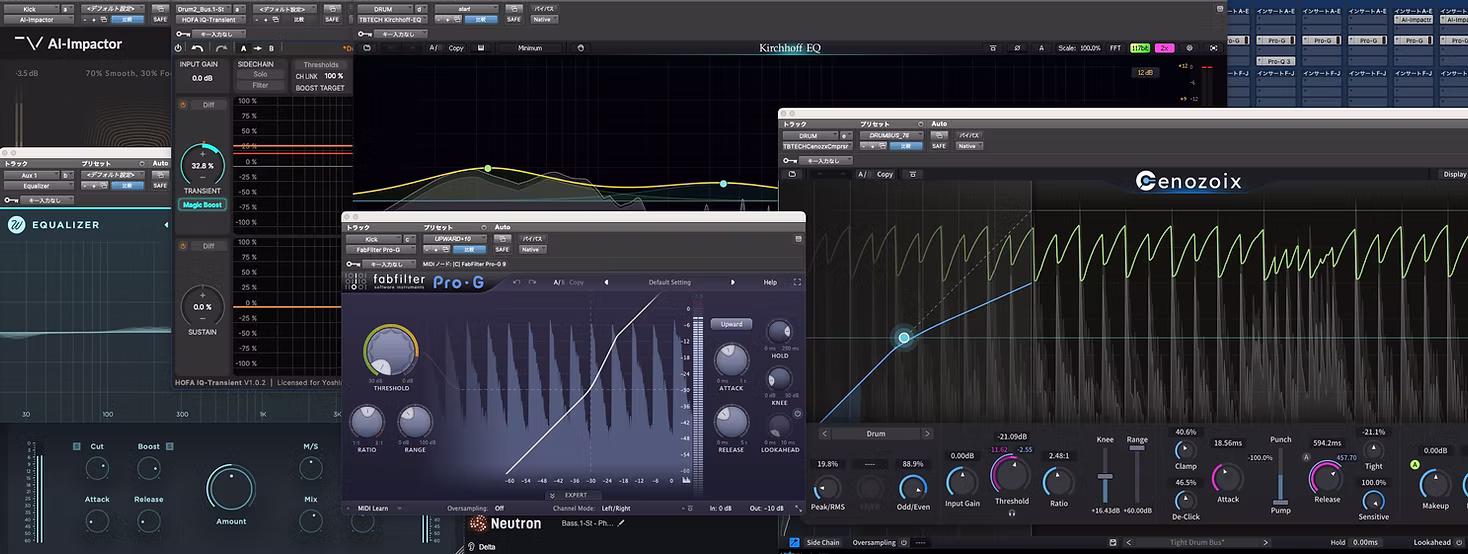Viewport: 1468px width, 554px height.
Task: Open the Minimum phase mode dropdown
Action: 531,48
